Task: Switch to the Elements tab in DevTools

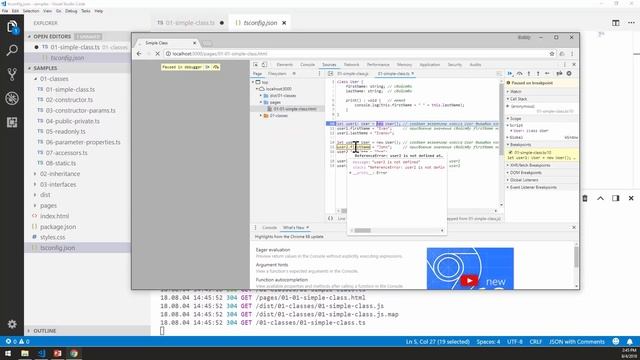Action: click(284, 64)
